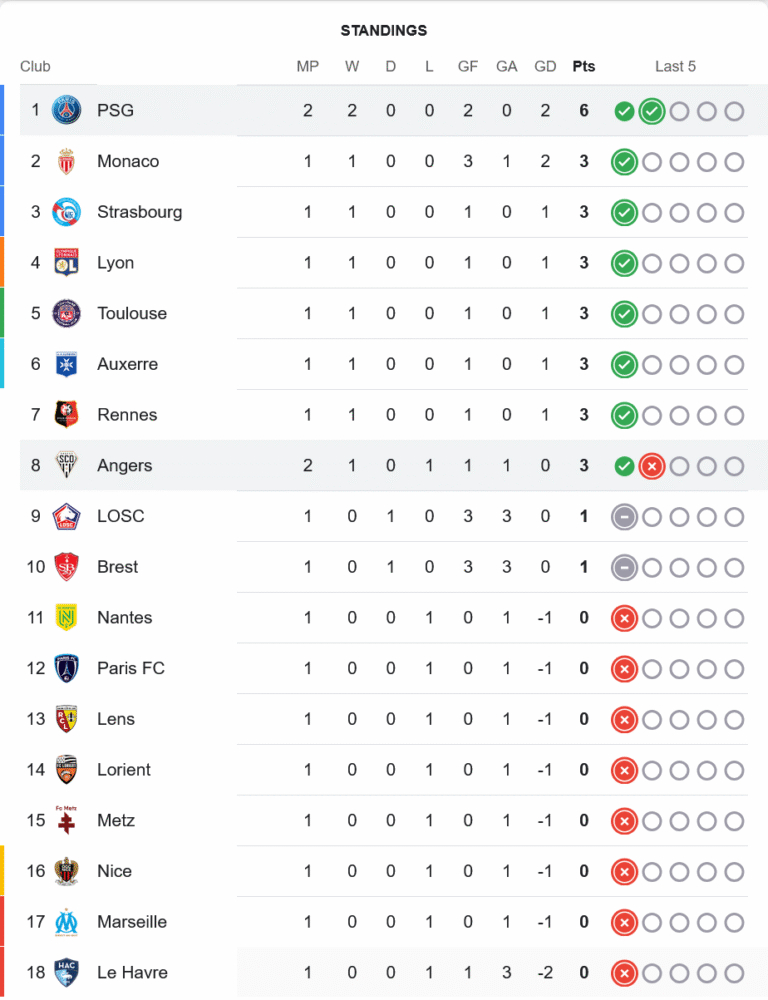Viewport: 768px width, 1000px height.
Task: Select the MP column header
Action: coord(308,67)
